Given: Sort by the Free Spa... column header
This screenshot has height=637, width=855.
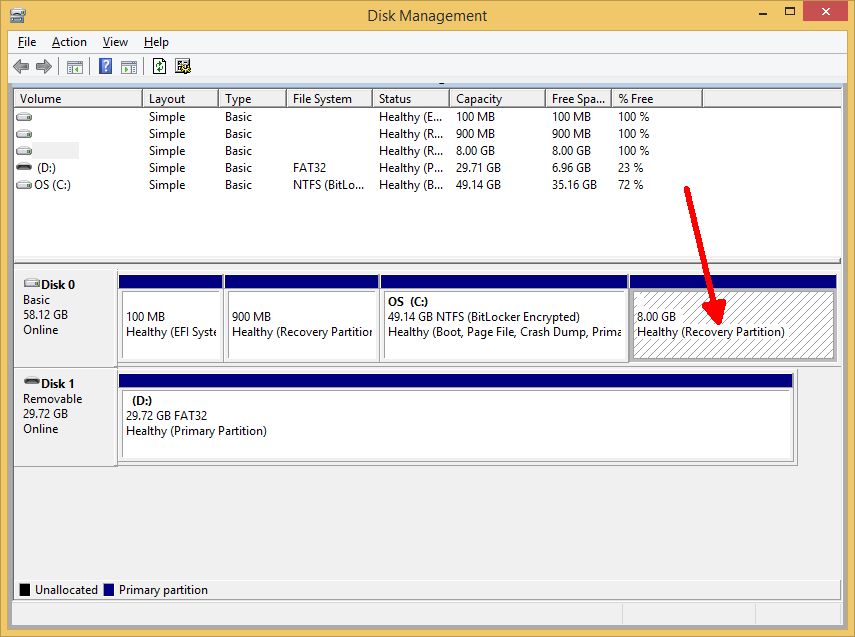Looking at the screenshot, I should pos(579,99).
